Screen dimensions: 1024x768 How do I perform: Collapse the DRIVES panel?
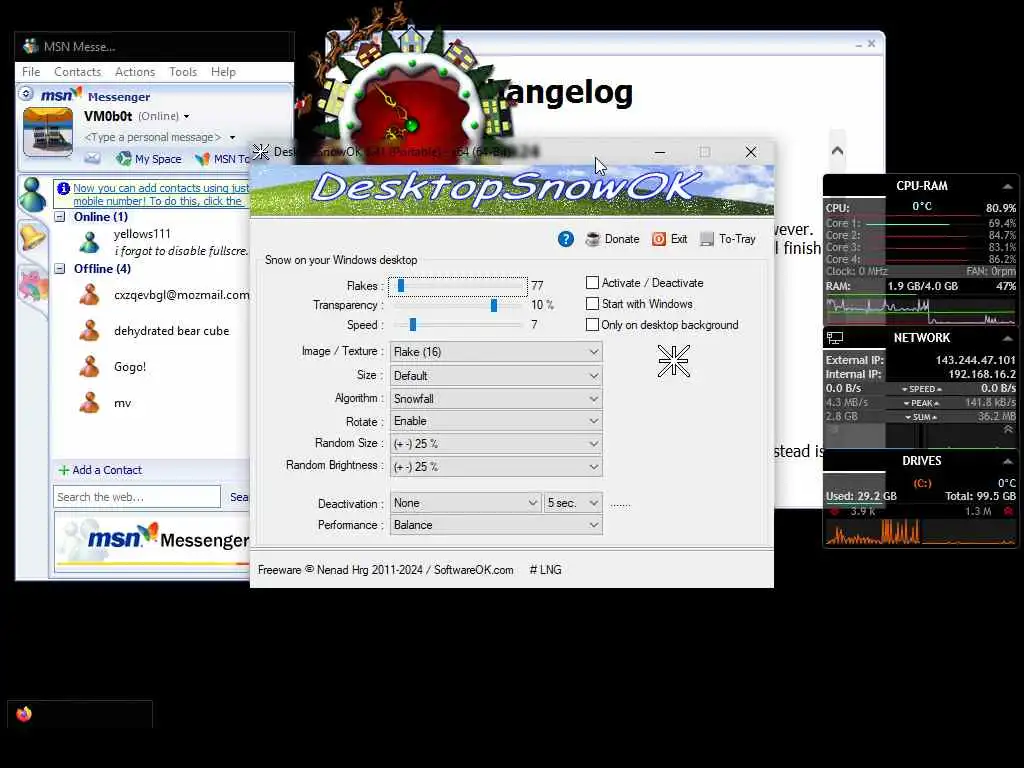(x=1008, y=461)
